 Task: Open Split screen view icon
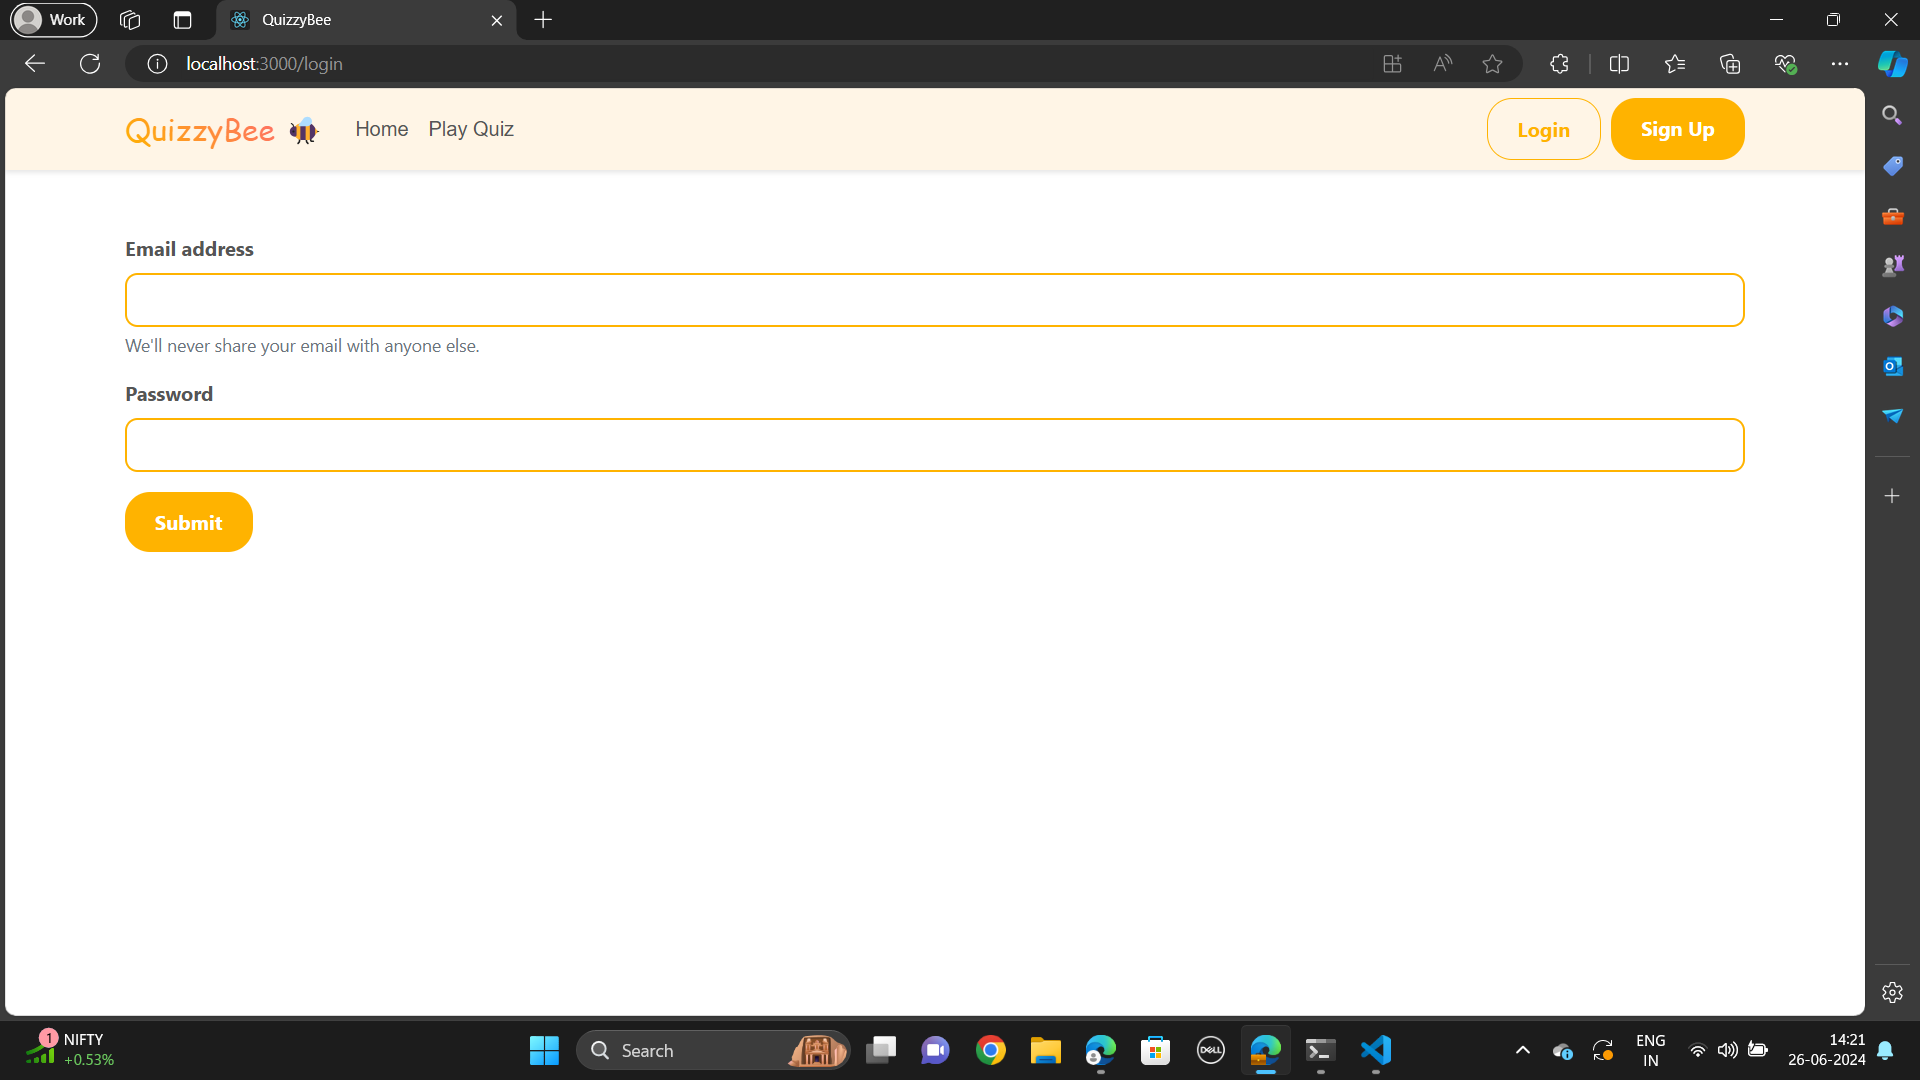[x=1619, y=64]
